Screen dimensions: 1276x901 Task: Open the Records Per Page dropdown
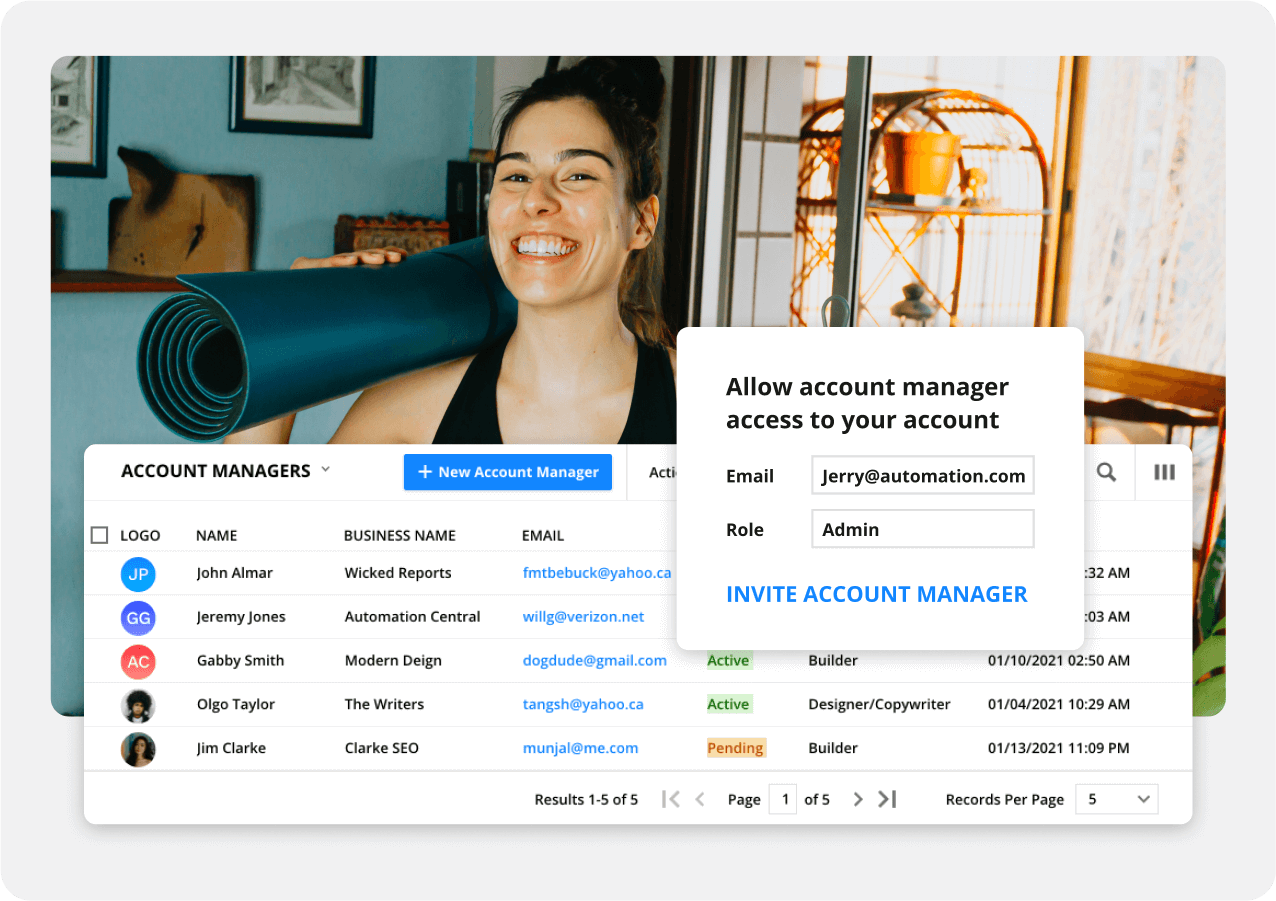click(x=1117, y=799)
